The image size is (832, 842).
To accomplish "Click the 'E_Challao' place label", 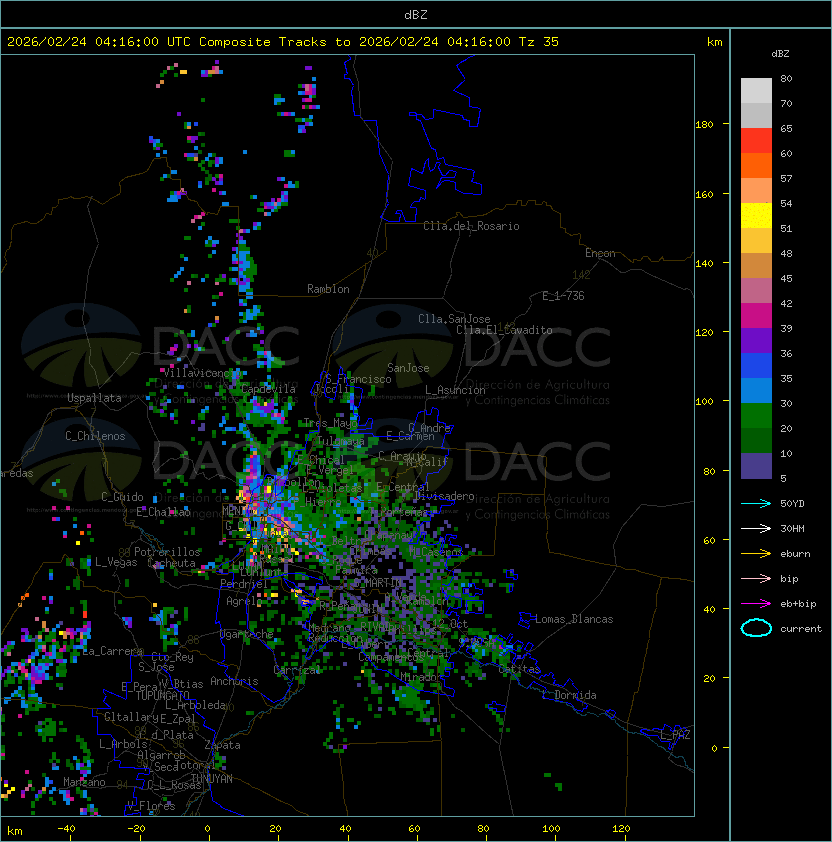I will point(163,512).
